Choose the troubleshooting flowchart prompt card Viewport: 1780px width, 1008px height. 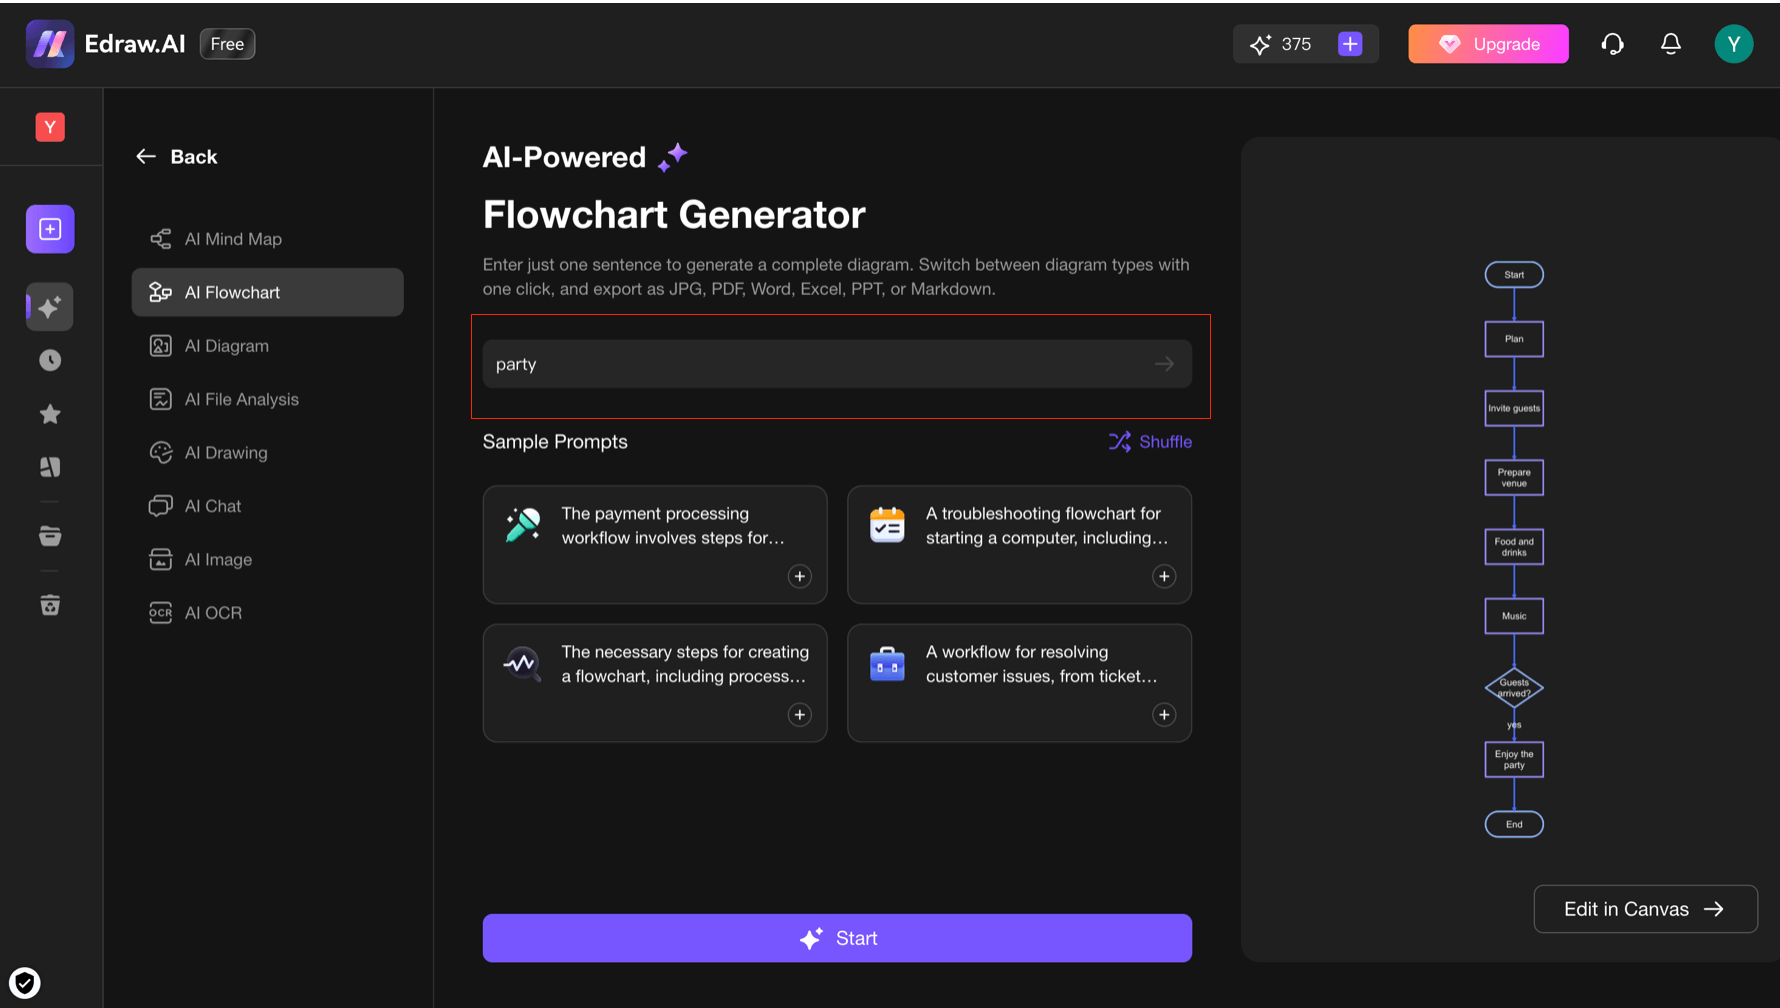(1019, 545)
